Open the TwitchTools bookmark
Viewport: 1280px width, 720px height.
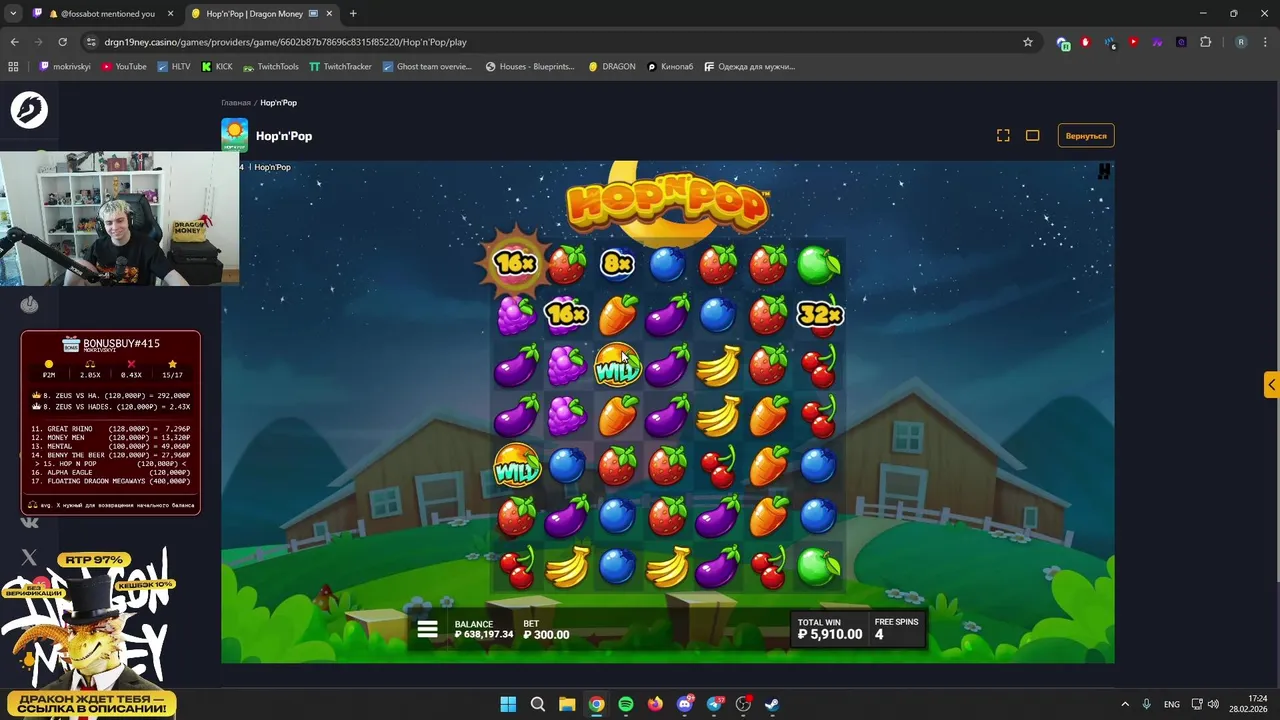[271, 66]
